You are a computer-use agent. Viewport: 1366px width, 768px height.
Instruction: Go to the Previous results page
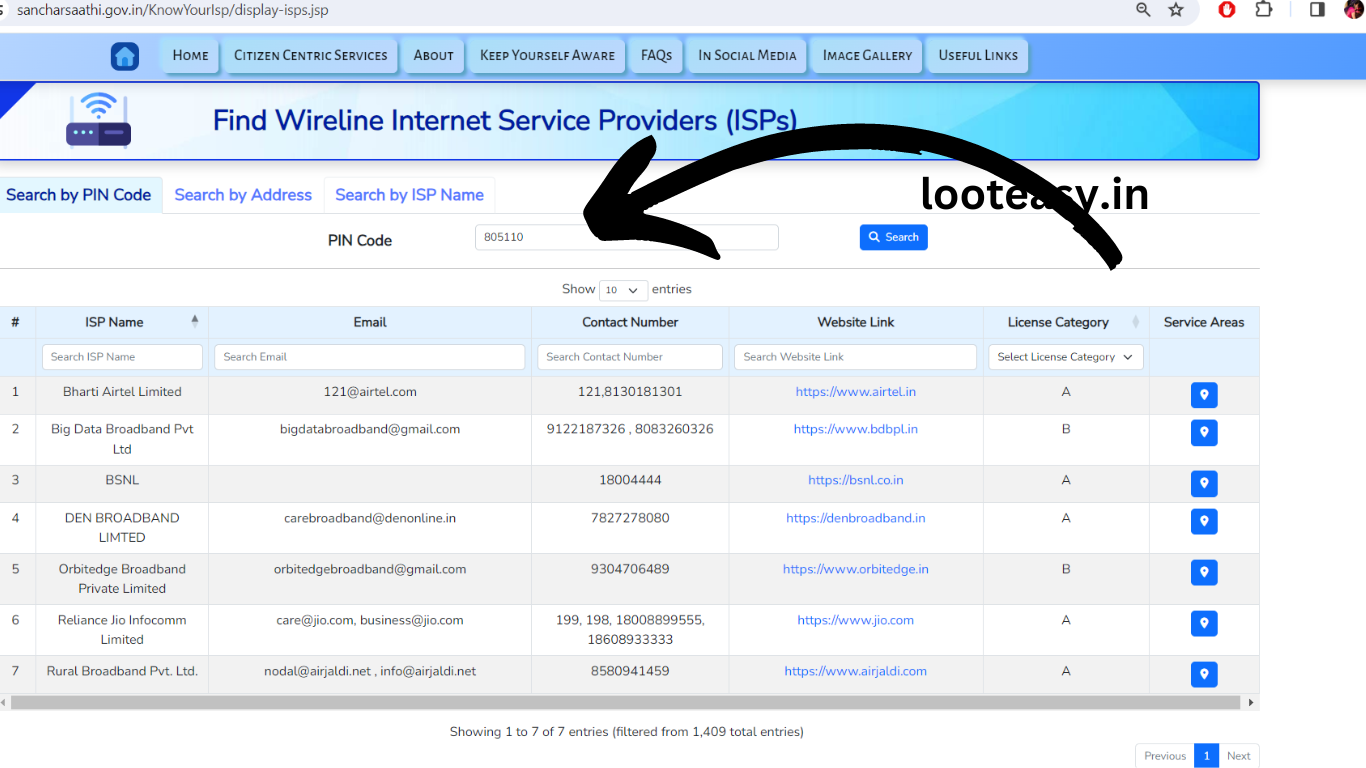1165,756
